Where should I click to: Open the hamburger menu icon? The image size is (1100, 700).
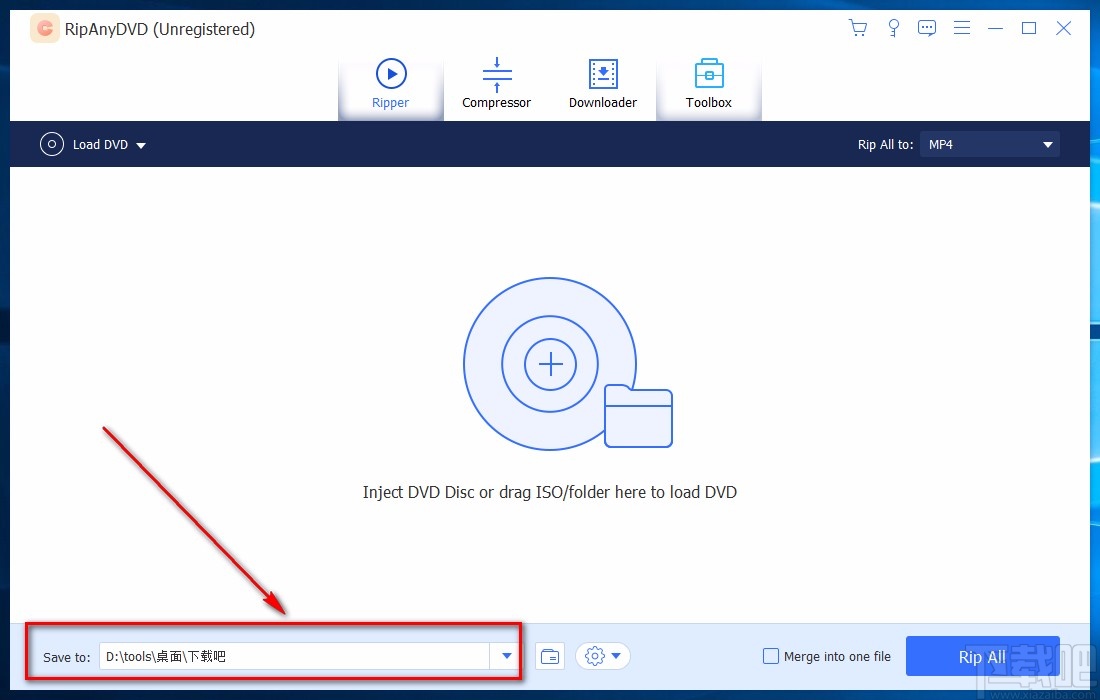tap(962, 28)
